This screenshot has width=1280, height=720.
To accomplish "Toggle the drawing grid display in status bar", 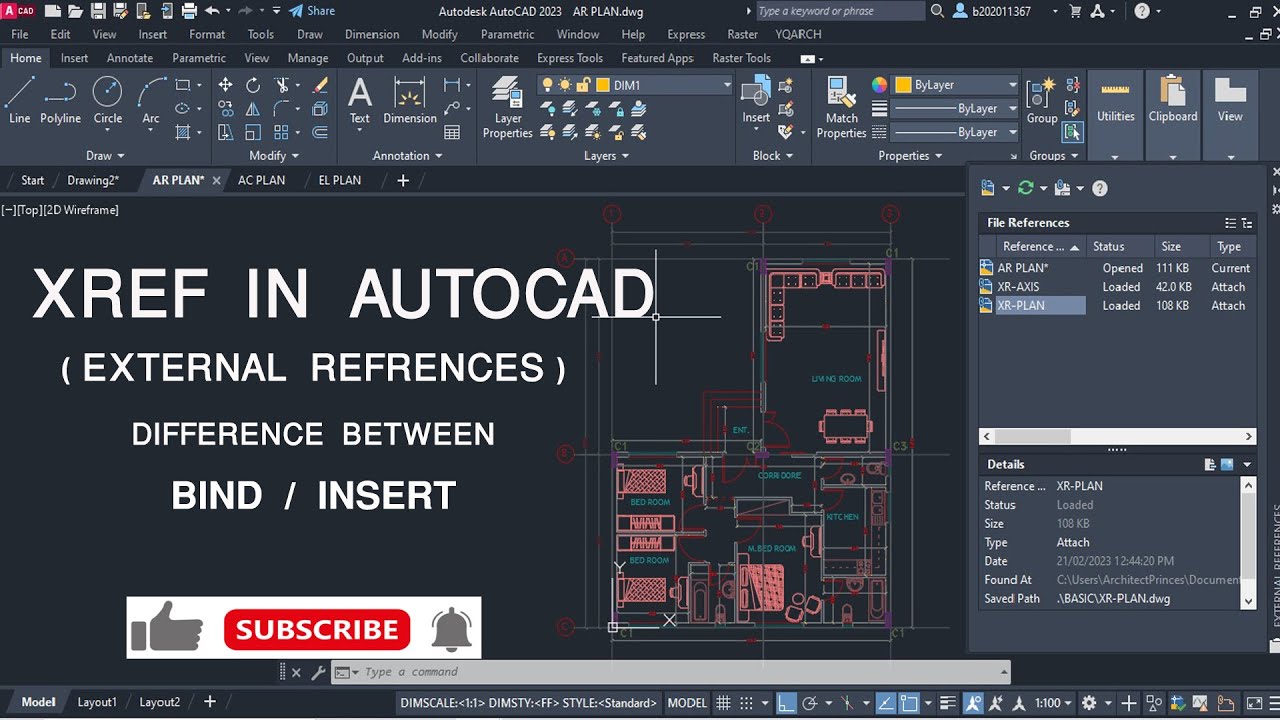I will 724,703.
